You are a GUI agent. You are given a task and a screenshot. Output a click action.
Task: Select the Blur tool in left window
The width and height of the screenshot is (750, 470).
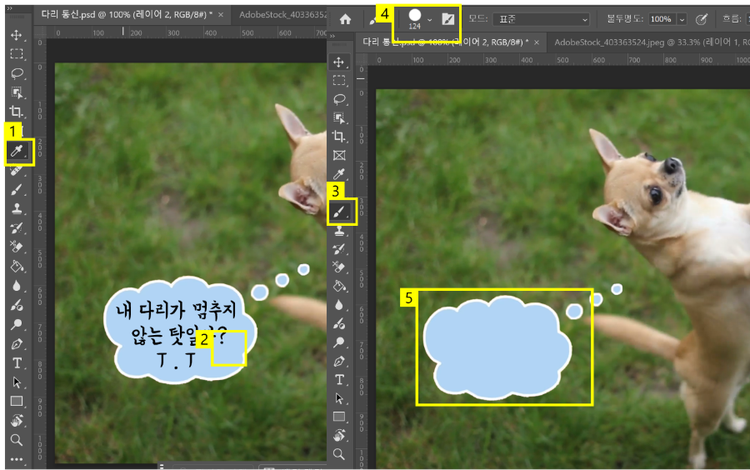[x=17, y=286]
